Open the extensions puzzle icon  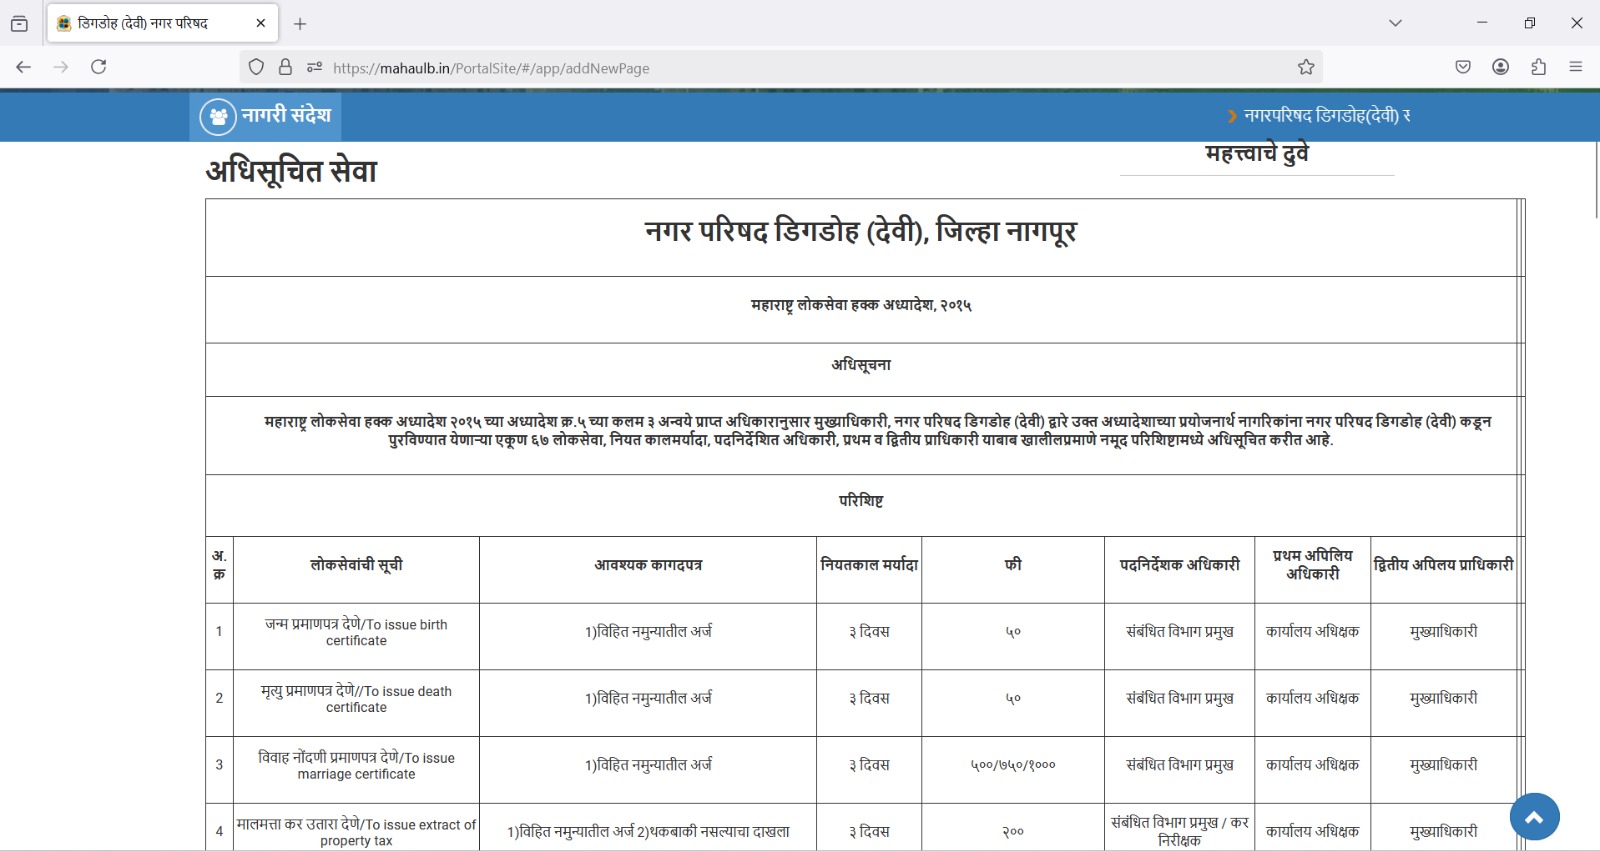1538,67
